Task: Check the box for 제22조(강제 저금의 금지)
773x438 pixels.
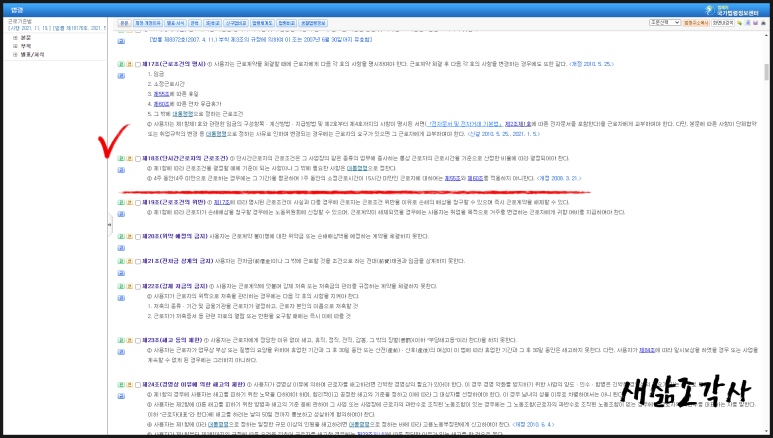Action: (138, 287)
